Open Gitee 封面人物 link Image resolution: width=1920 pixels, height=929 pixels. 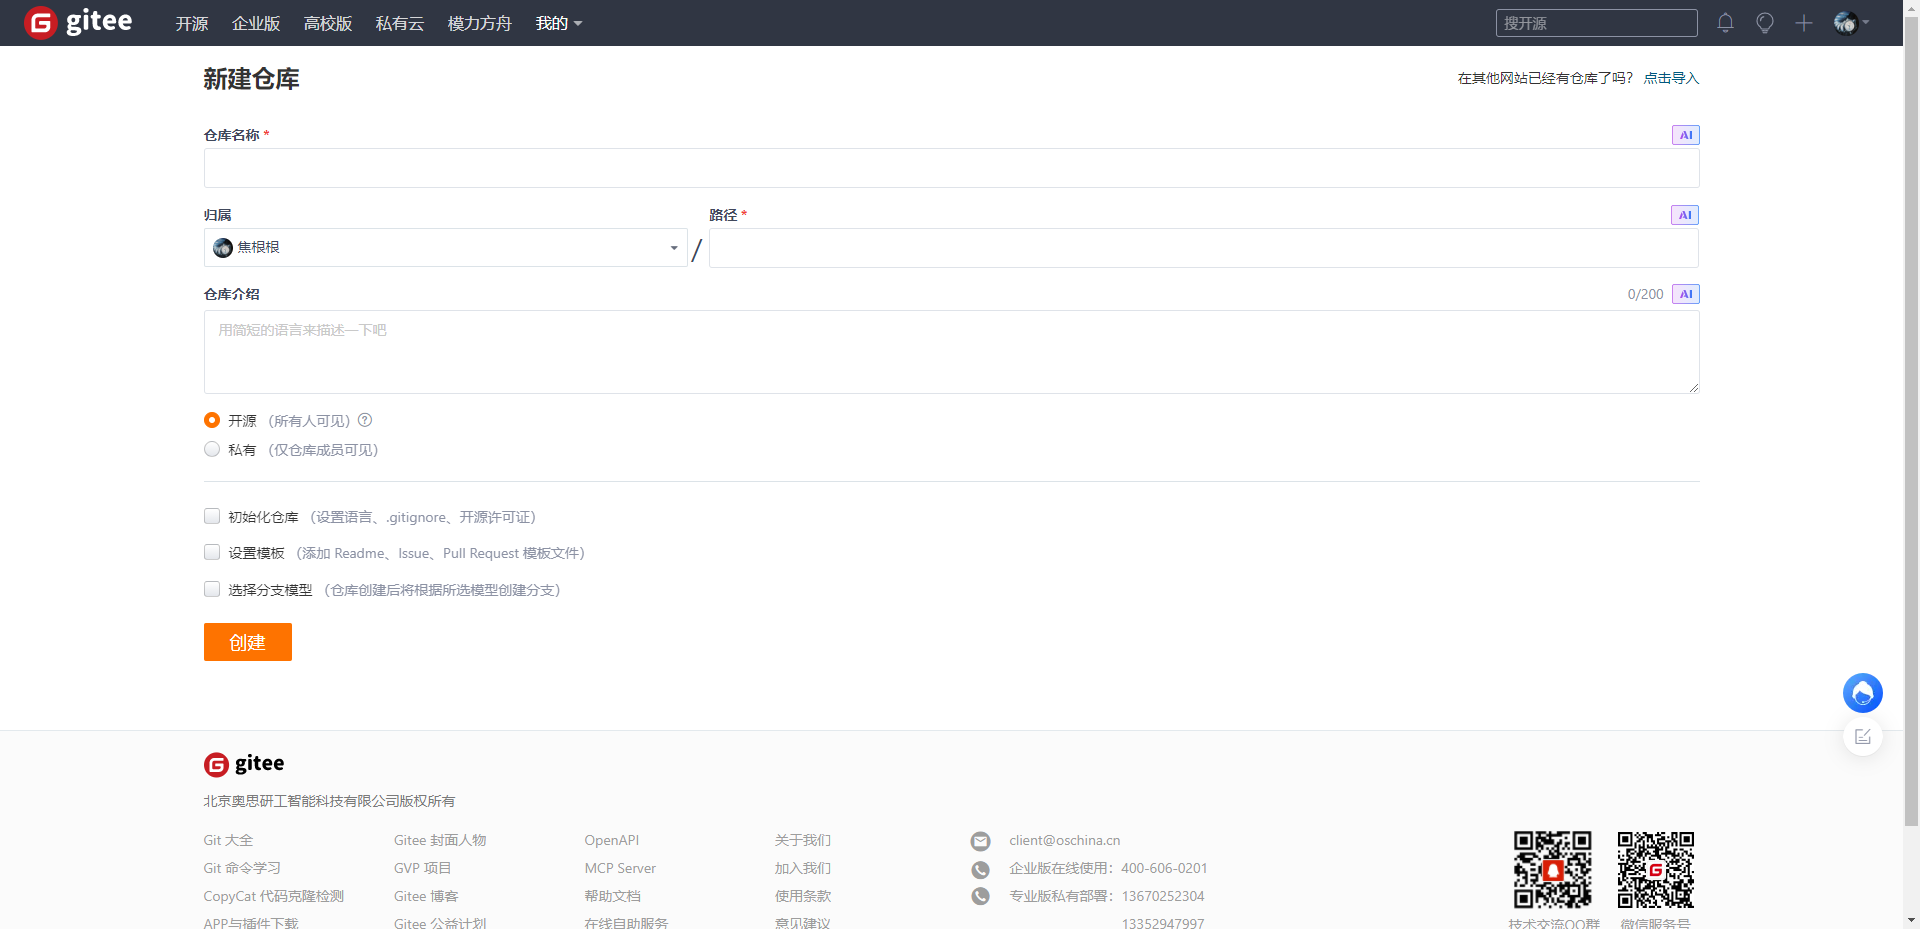(440, 840)
